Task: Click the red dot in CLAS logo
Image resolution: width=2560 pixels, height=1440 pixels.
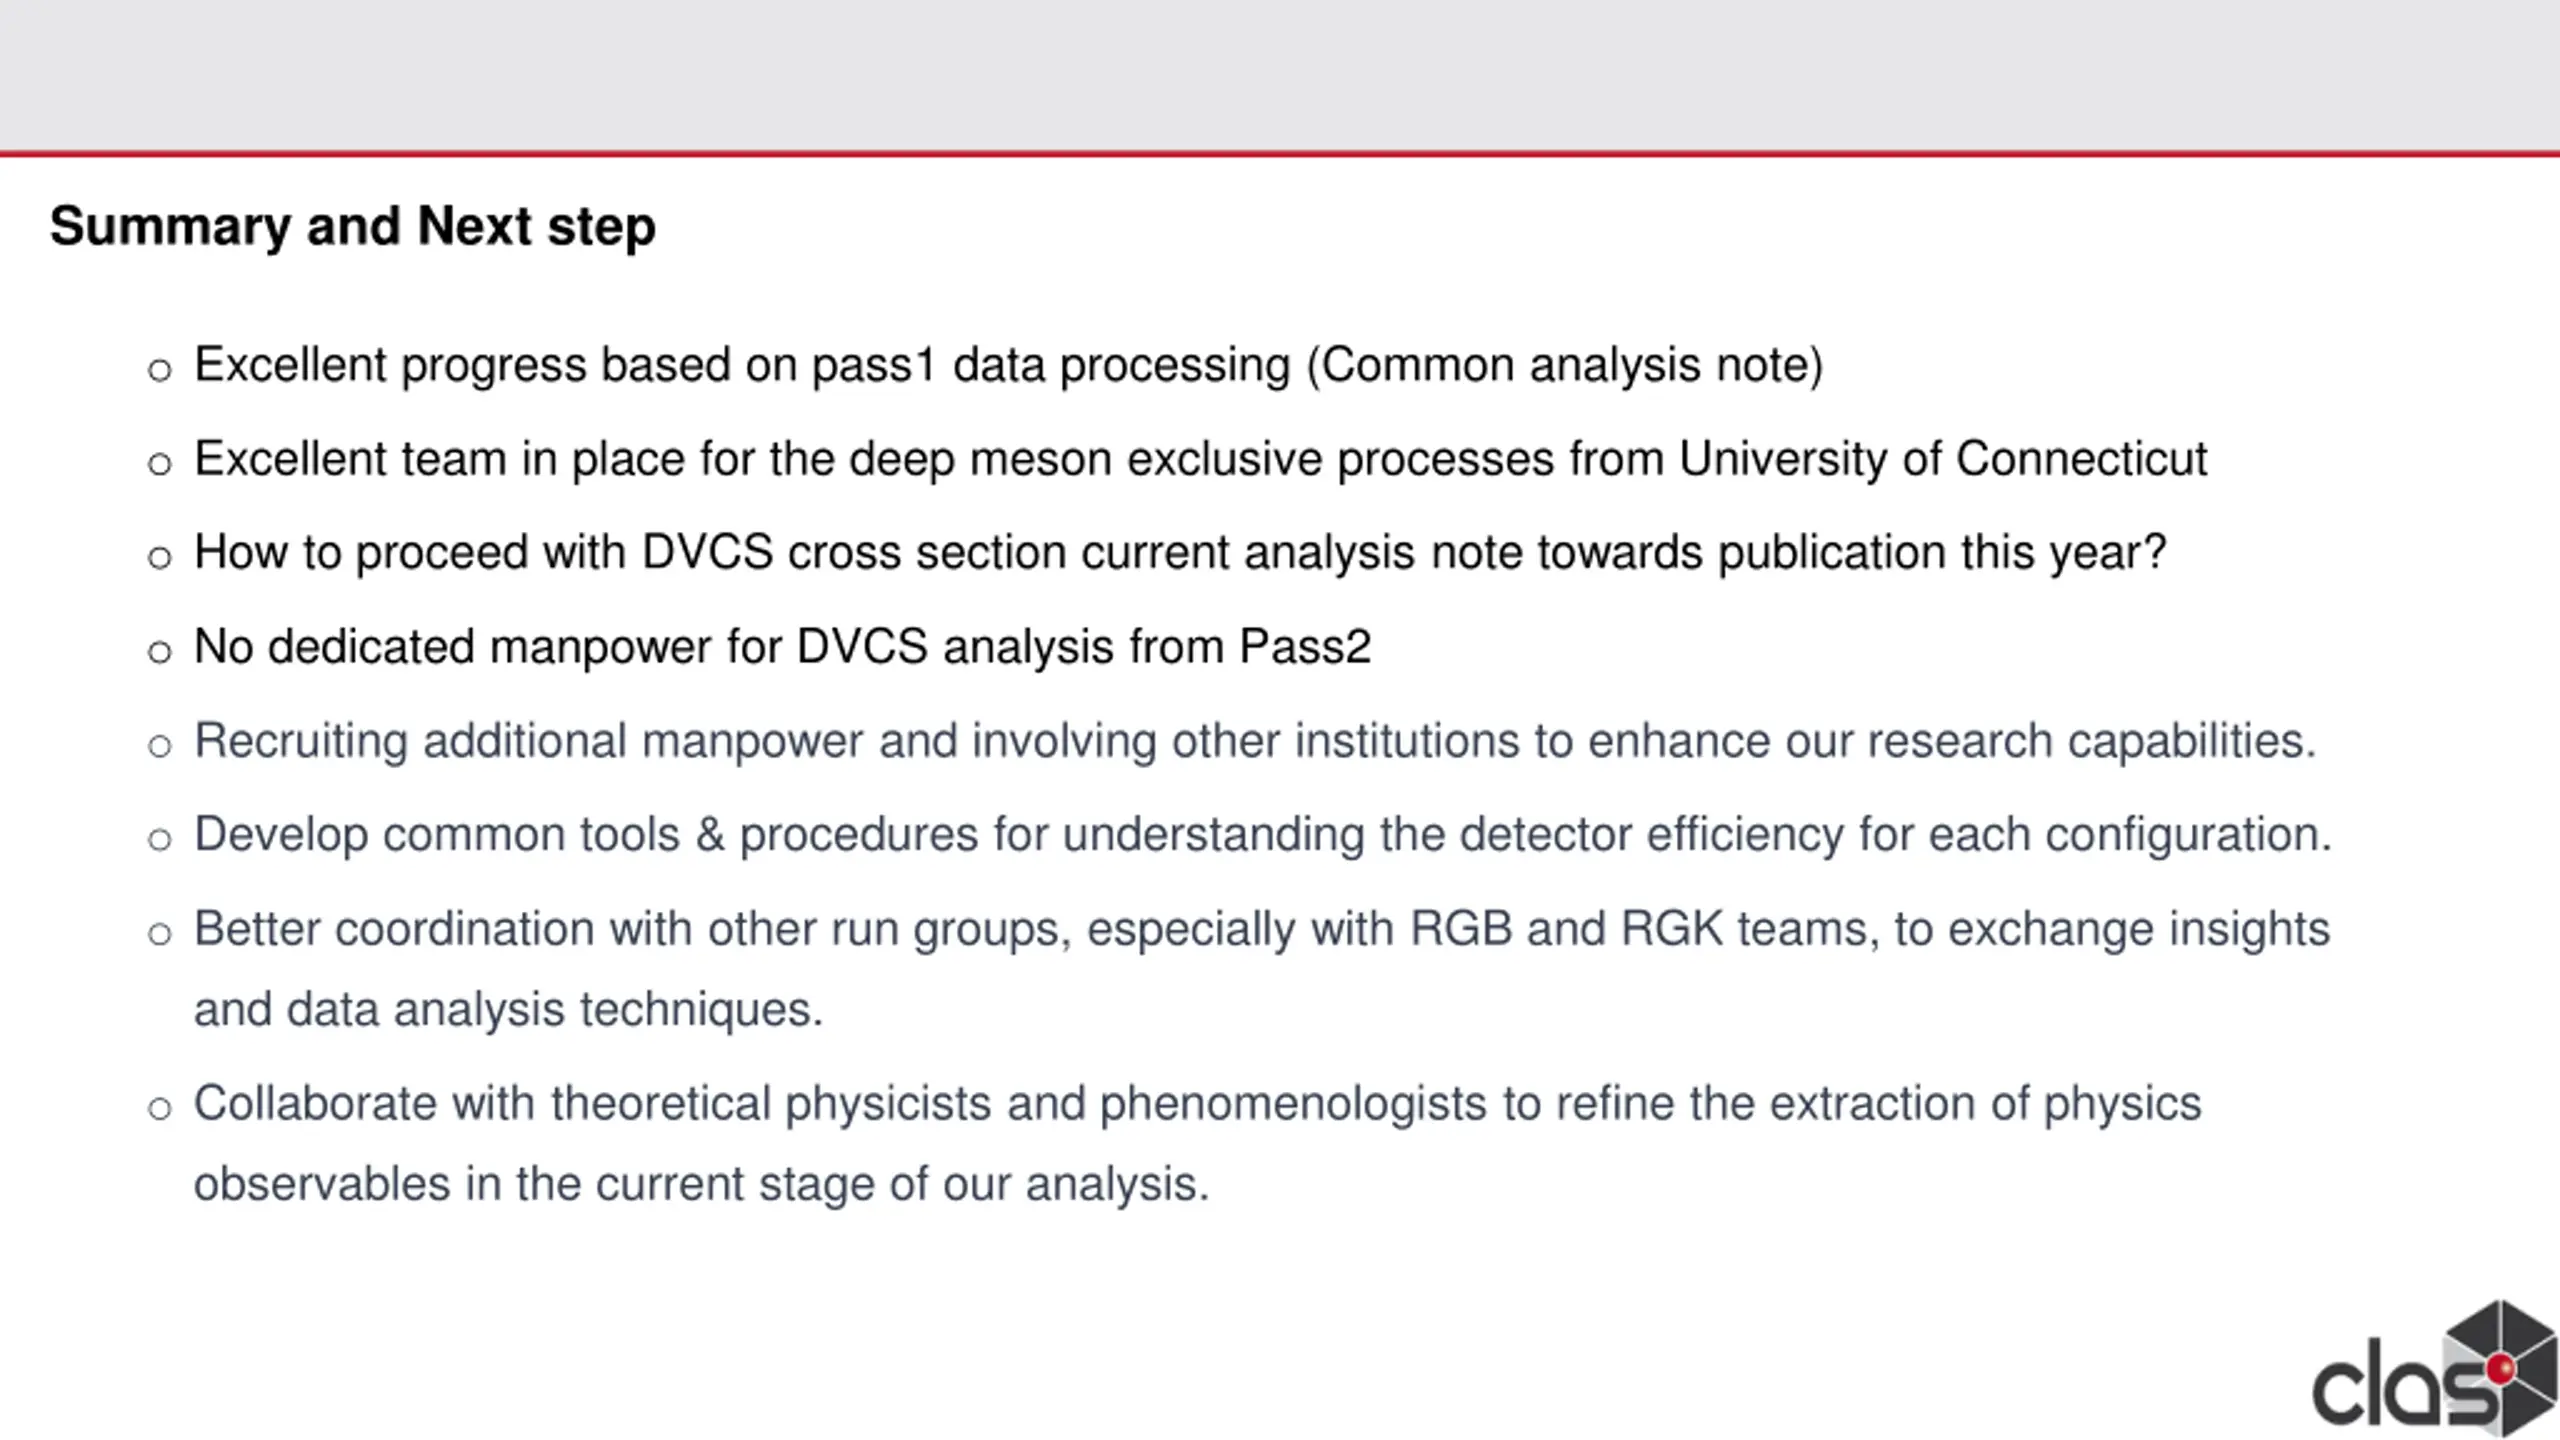Action: point(2502,1368)
